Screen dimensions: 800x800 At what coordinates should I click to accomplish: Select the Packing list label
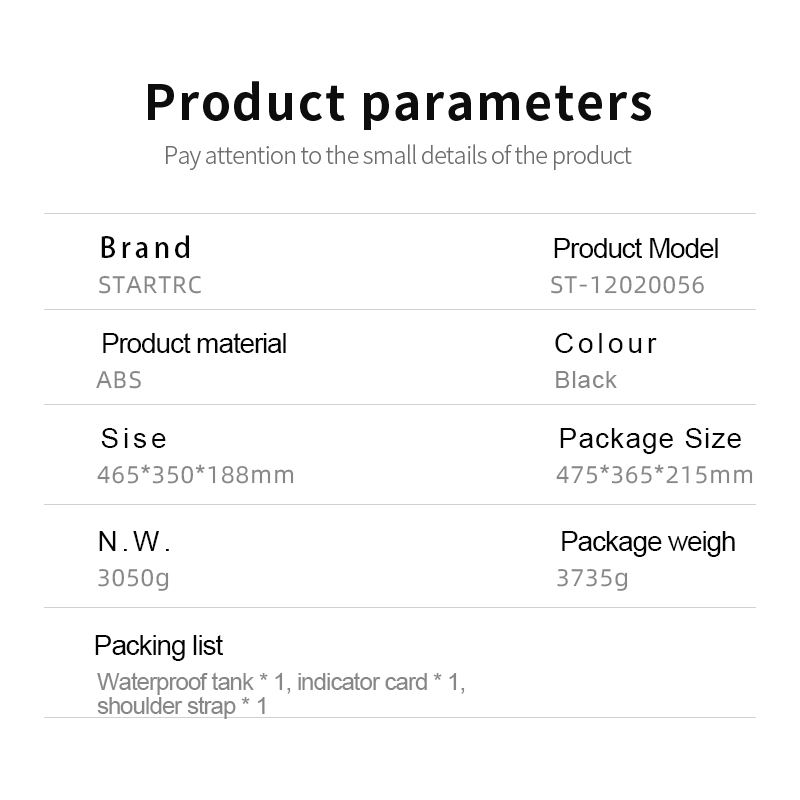159,645
